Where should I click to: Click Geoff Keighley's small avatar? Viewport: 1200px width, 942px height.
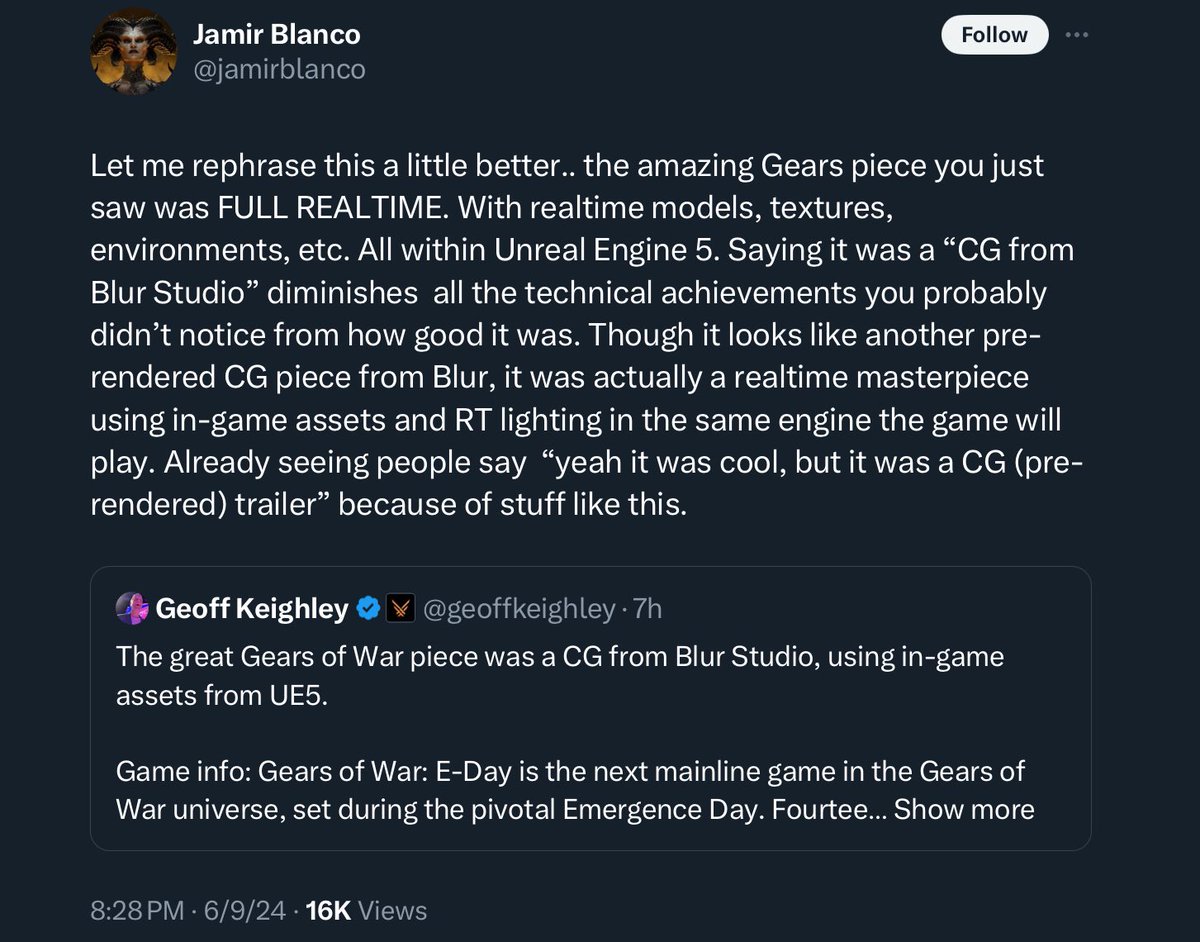(x=133, y=608)
